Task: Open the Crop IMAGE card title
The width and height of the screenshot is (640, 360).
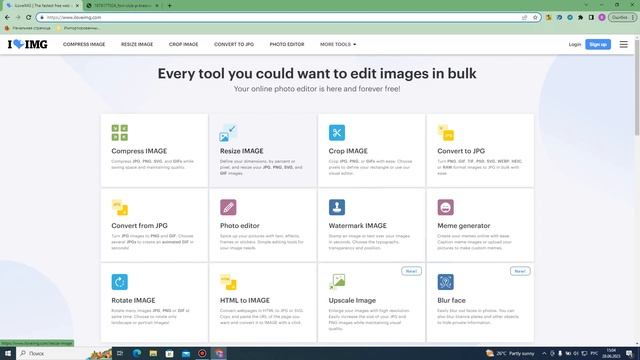Action: [348, 151]
